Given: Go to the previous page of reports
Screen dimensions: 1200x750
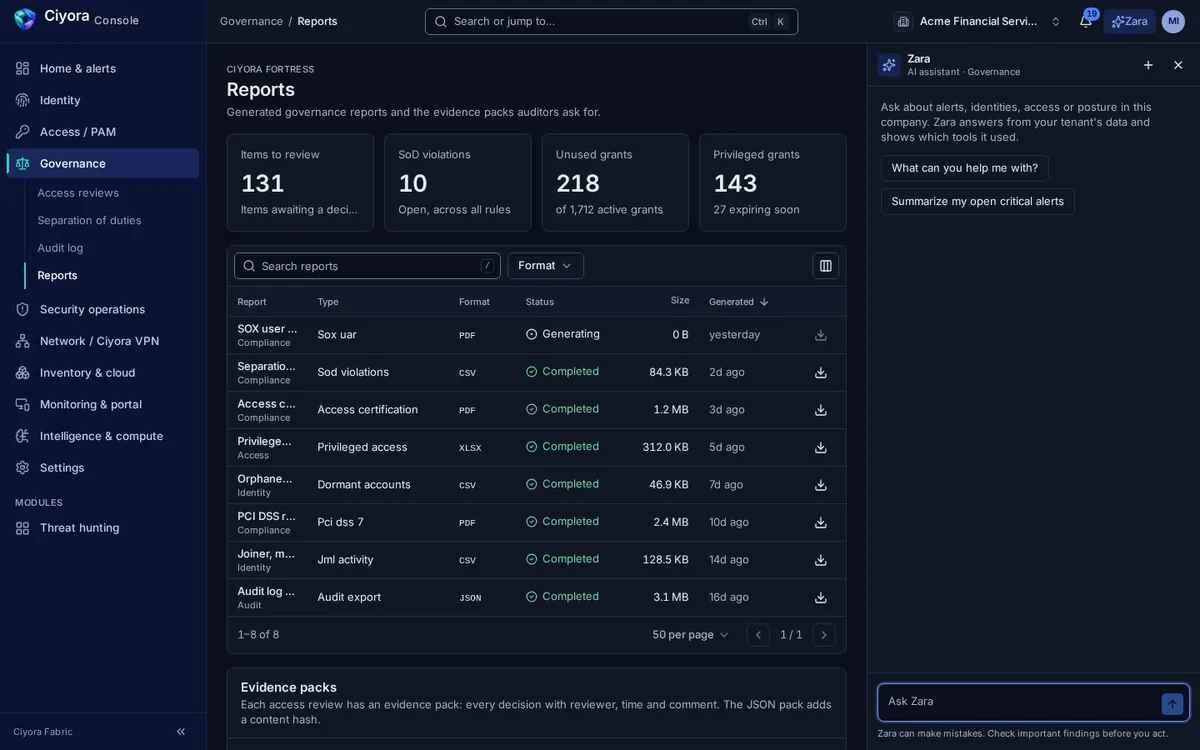Looking at the screenshot, I should click(x=758, y=635).
